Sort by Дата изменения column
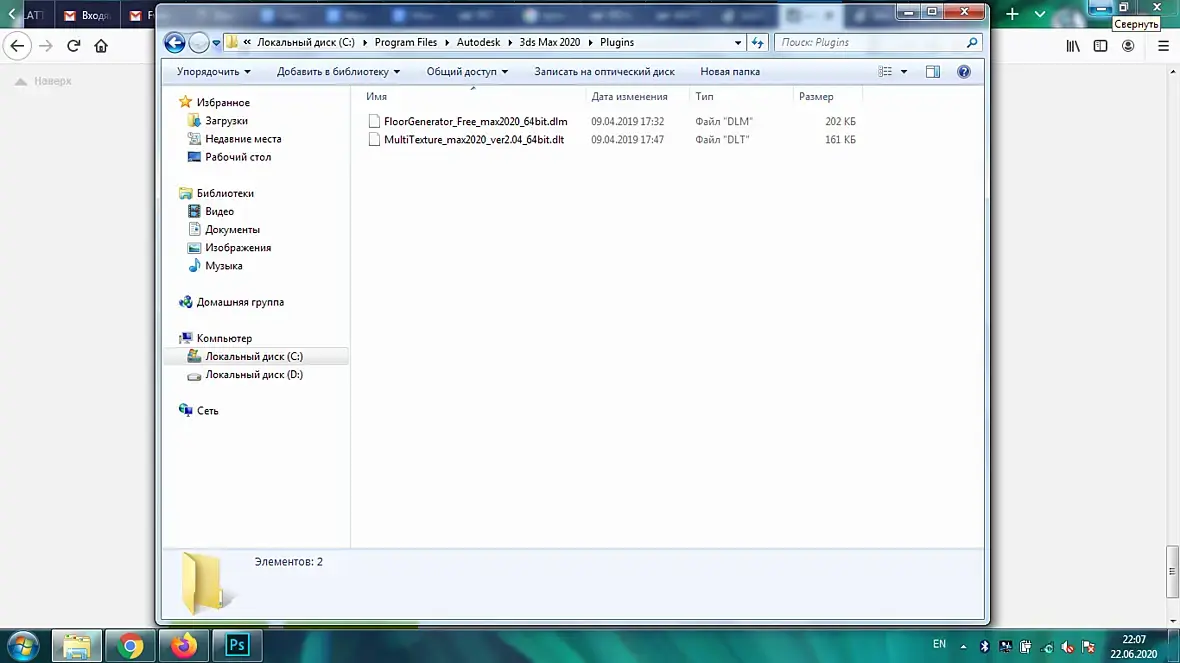Screen dimensions: 1180x663 click(x=629, y=96)
